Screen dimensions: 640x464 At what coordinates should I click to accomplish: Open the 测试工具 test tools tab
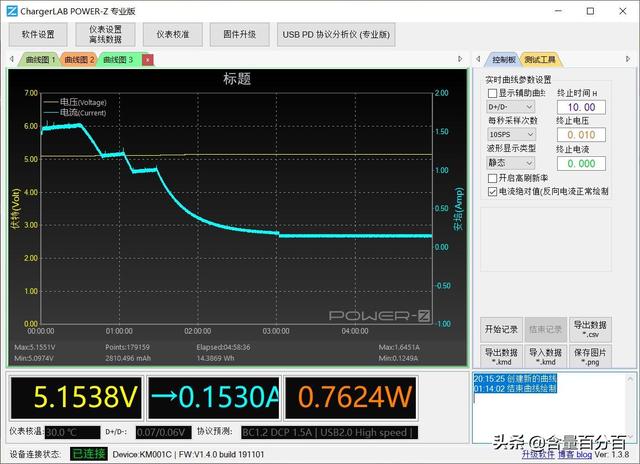pos(540,60)
